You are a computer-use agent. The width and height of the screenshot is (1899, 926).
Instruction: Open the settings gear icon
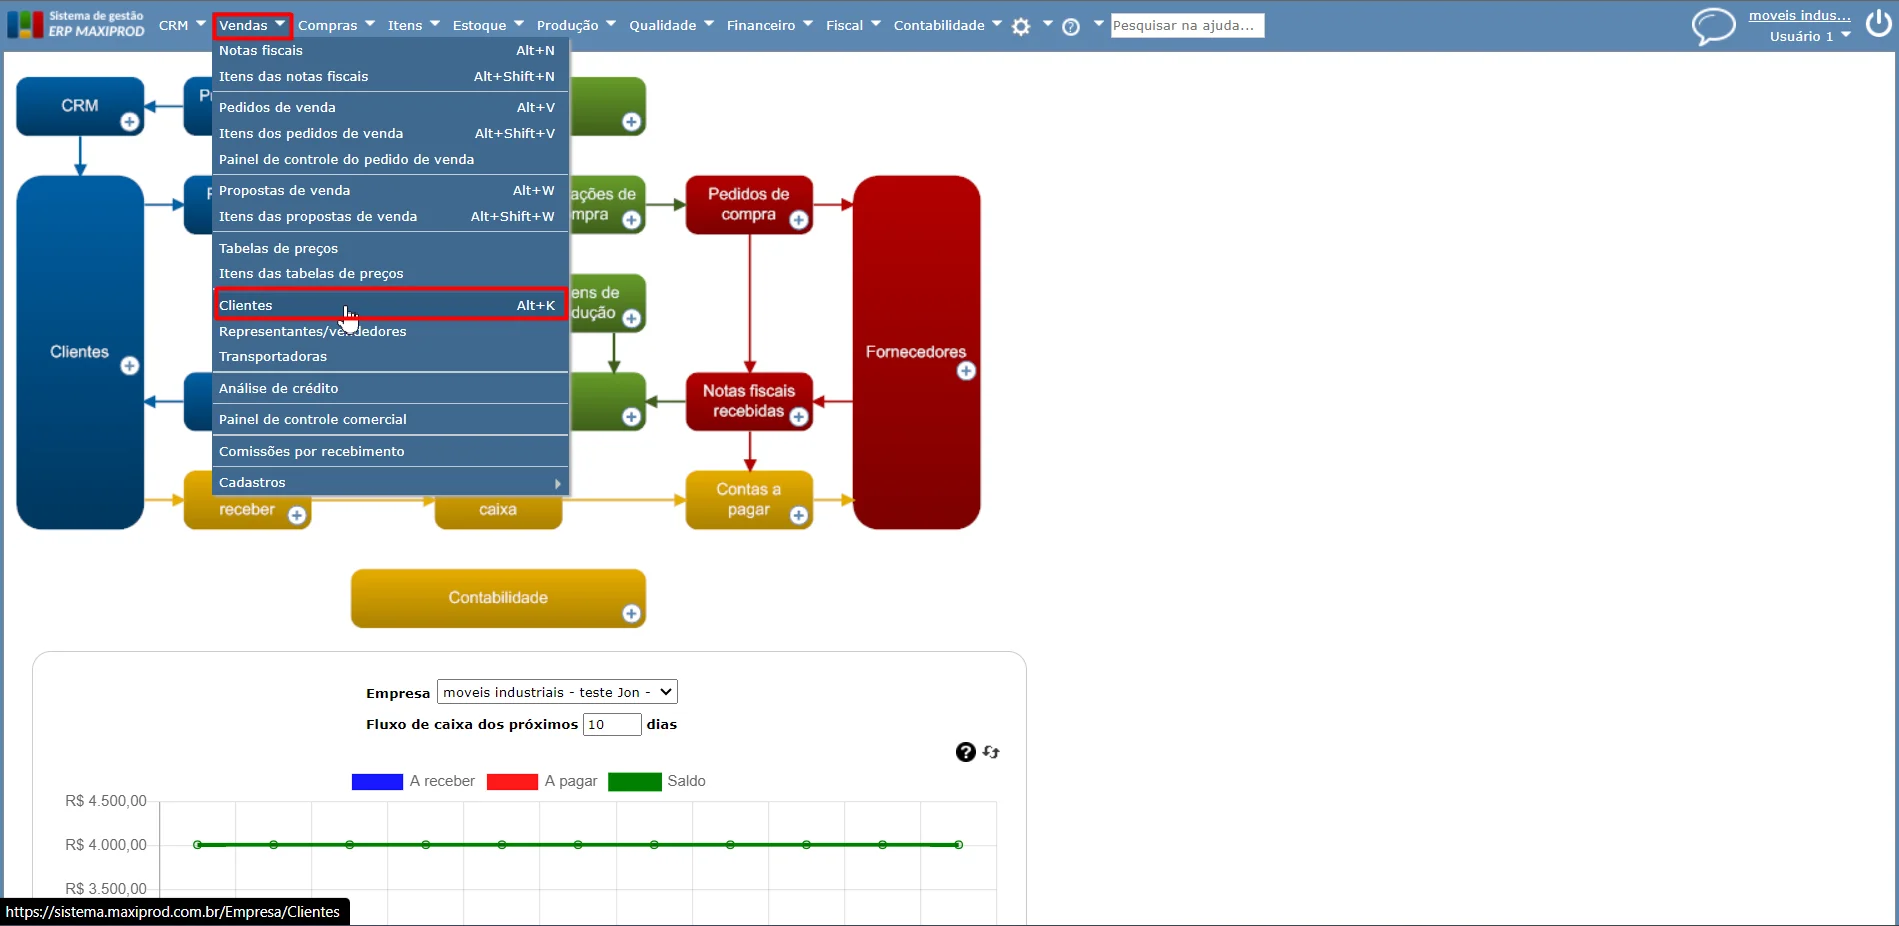click(1021, 27)
